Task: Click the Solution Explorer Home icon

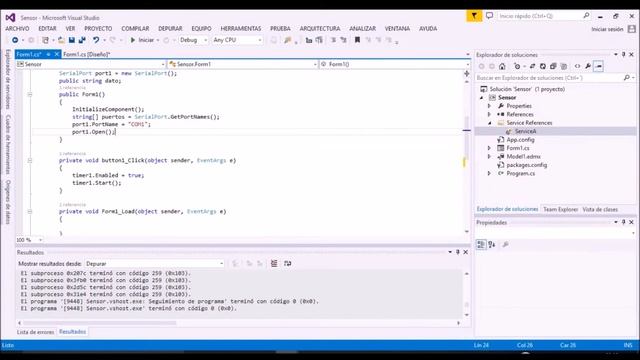Action: (502, 66)
